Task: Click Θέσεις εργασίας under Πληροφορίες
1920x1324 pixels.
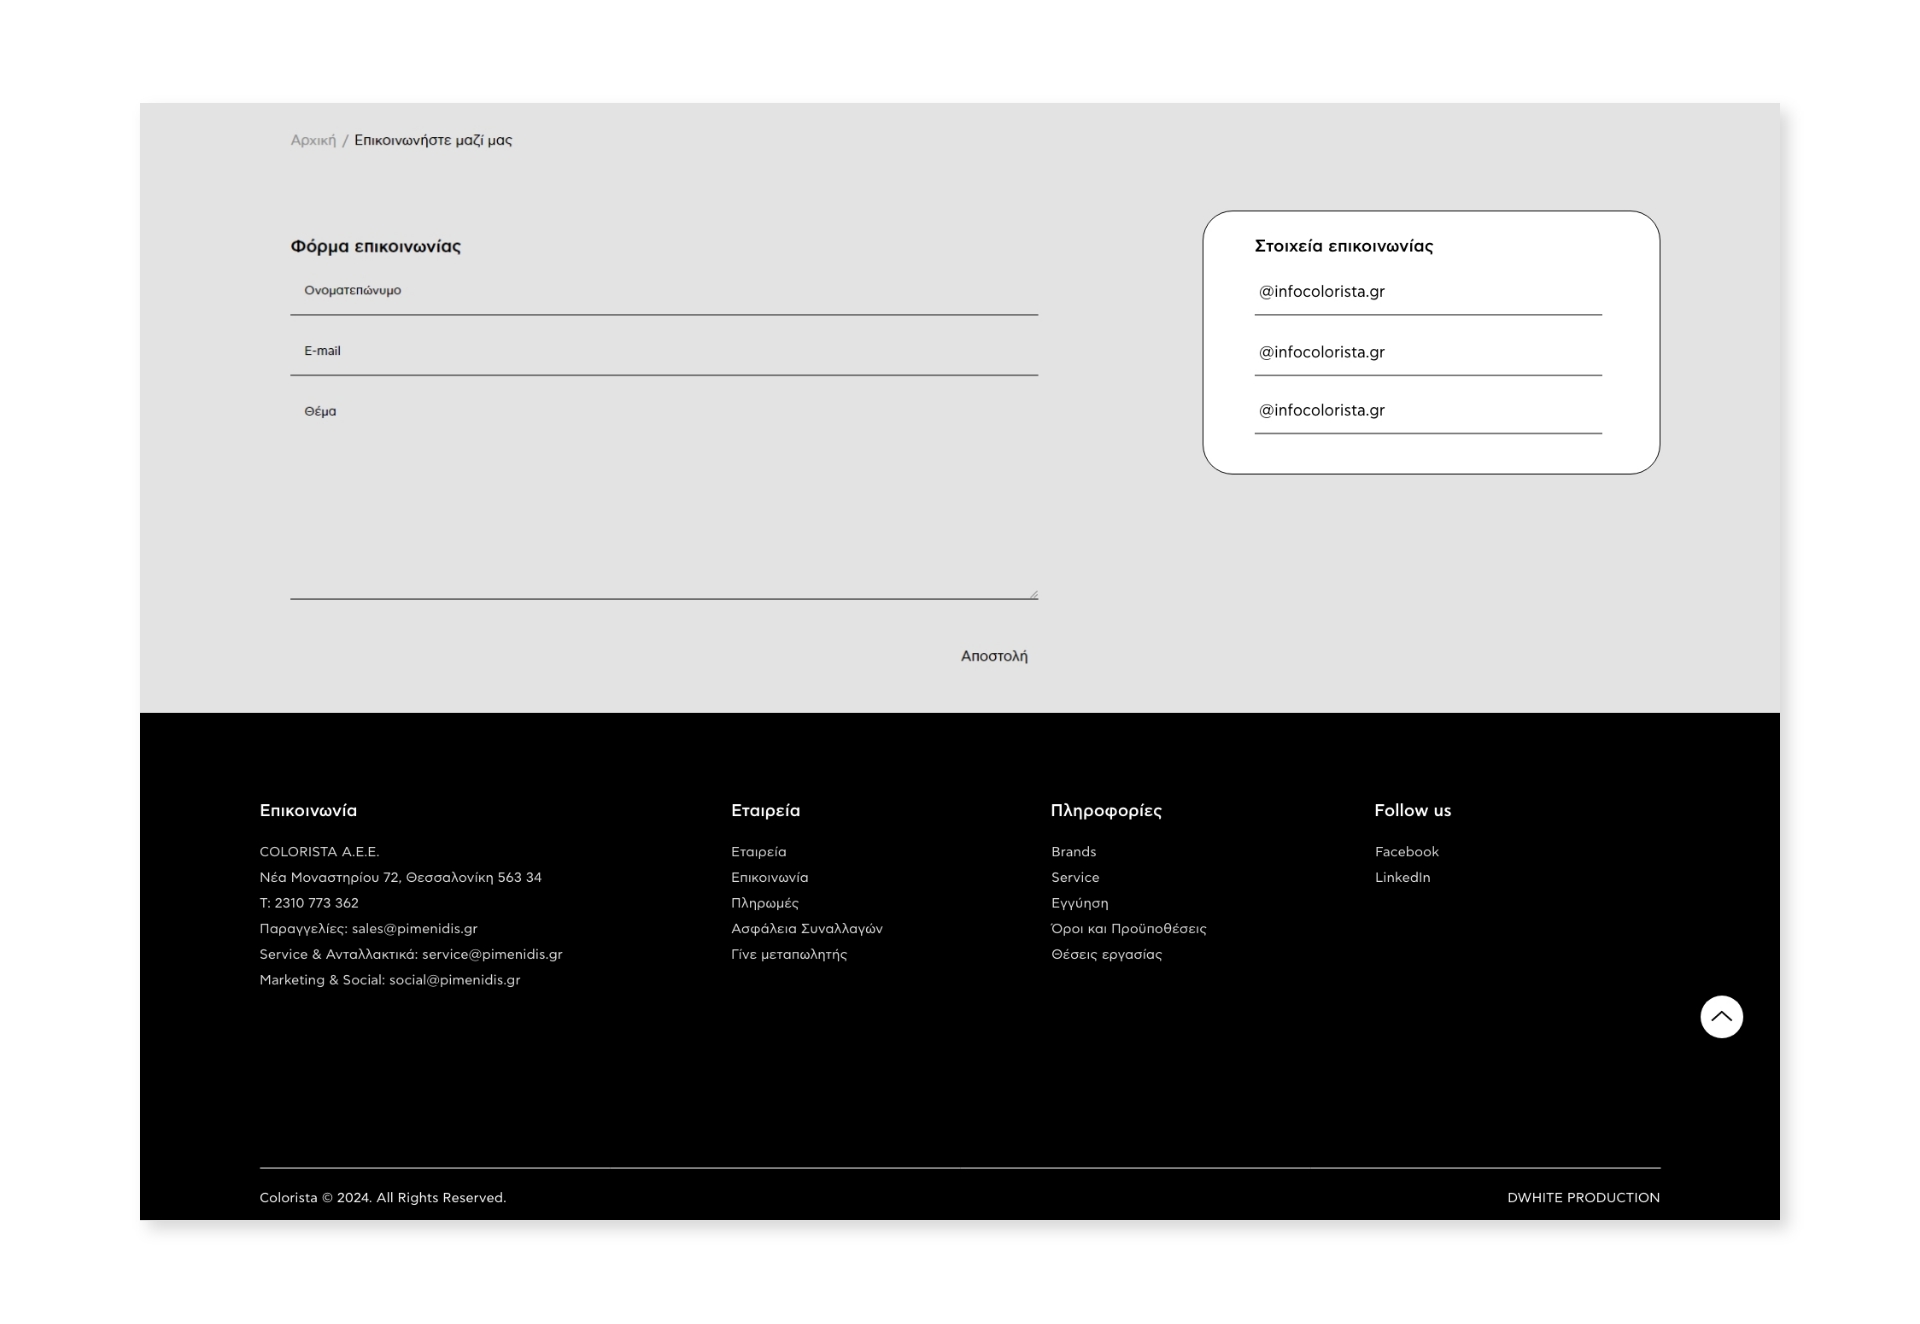Action: 1106,954
